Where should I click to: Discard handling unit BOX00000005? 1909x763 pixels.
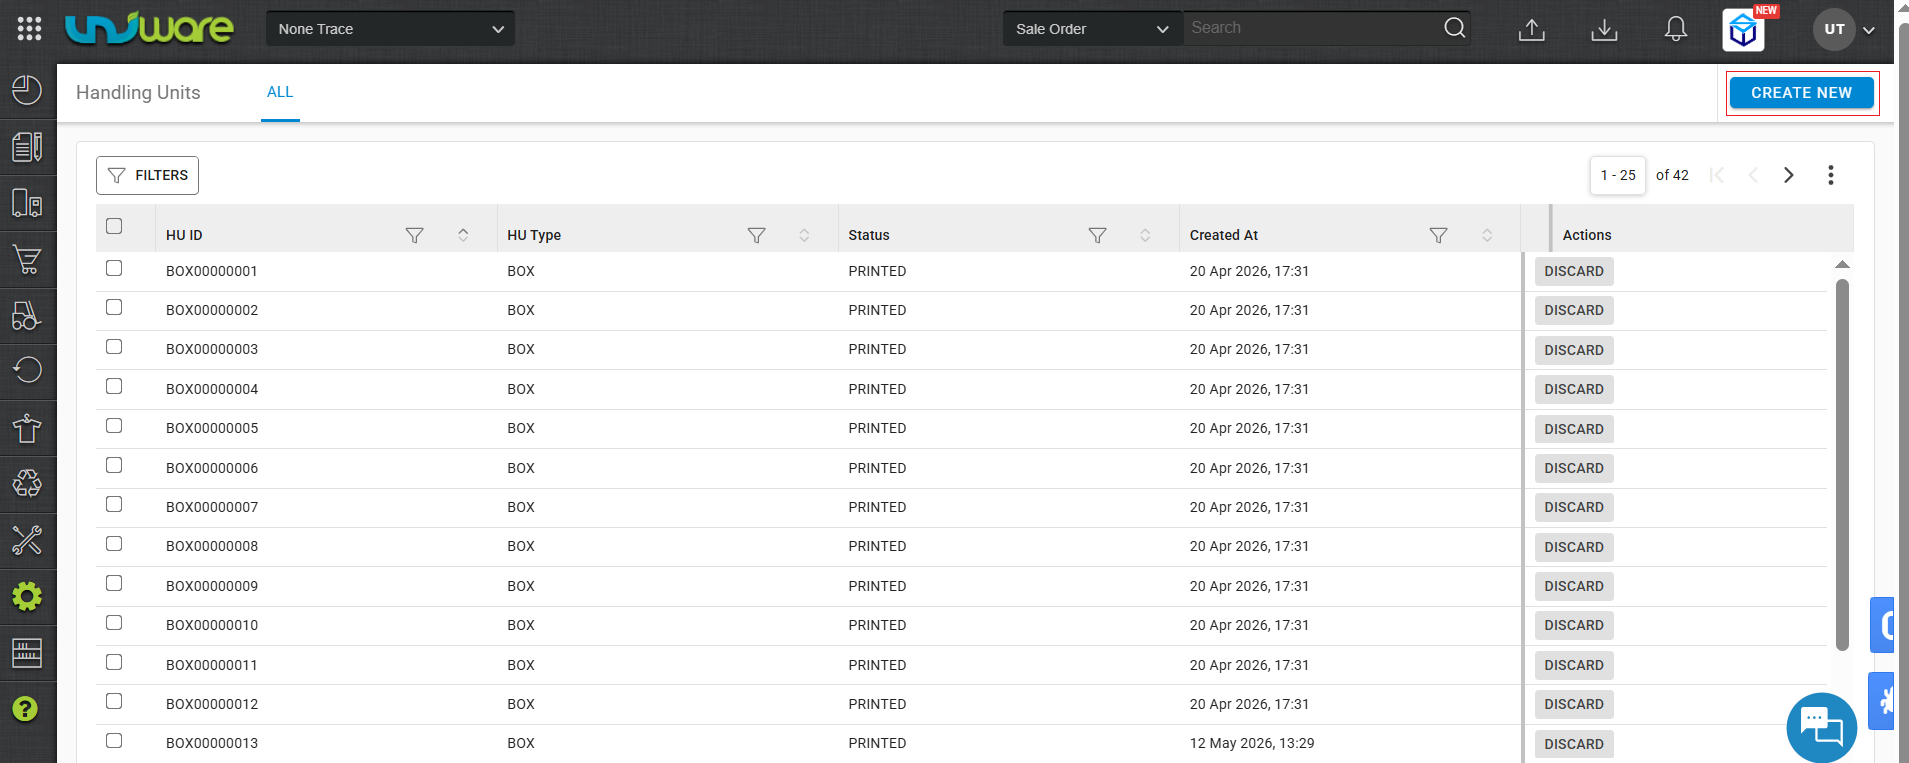point(1574,429)
